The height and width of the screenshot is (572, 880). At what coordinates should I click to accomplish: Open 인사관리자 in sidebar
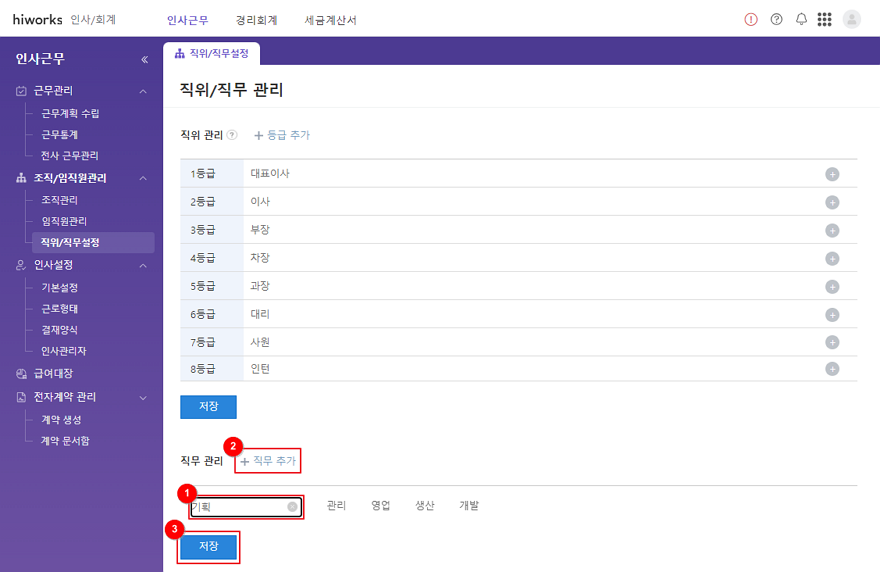tap(63, 351)
